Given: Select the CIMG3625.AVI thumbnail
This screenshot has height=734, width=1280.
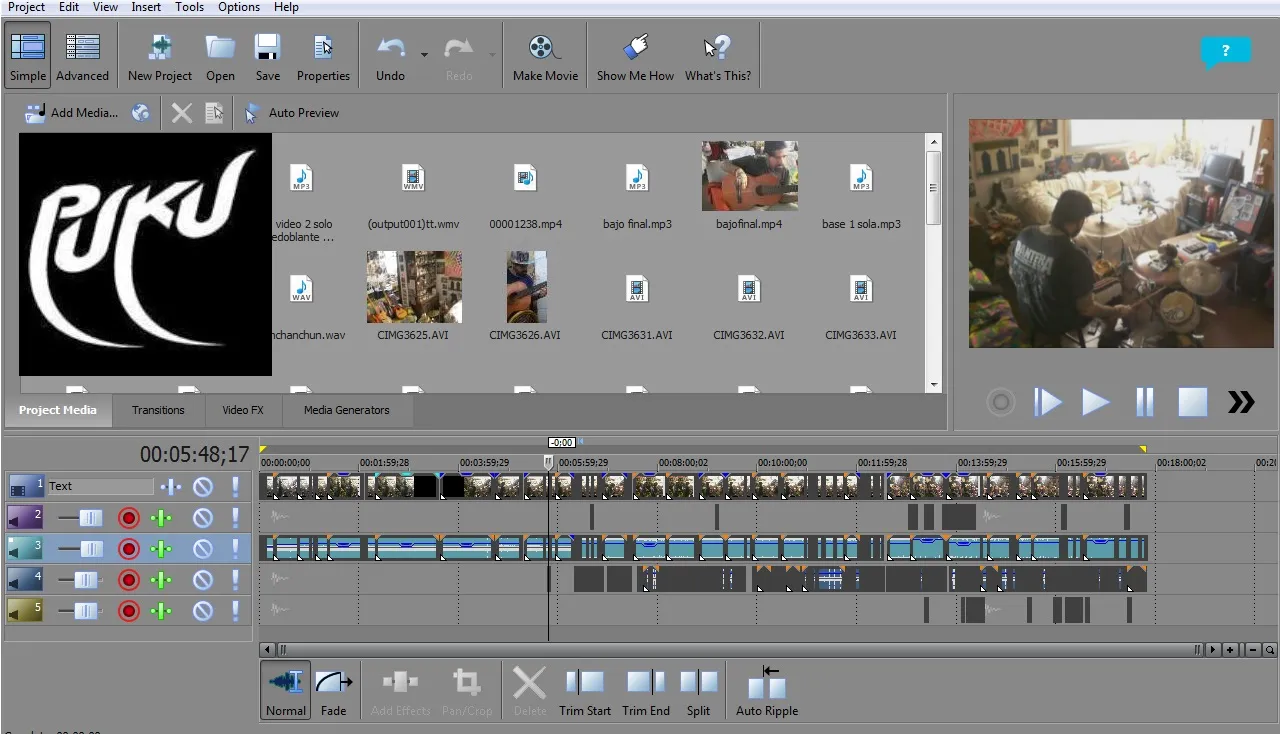Looking at the screenshot, I should [414, 287].
